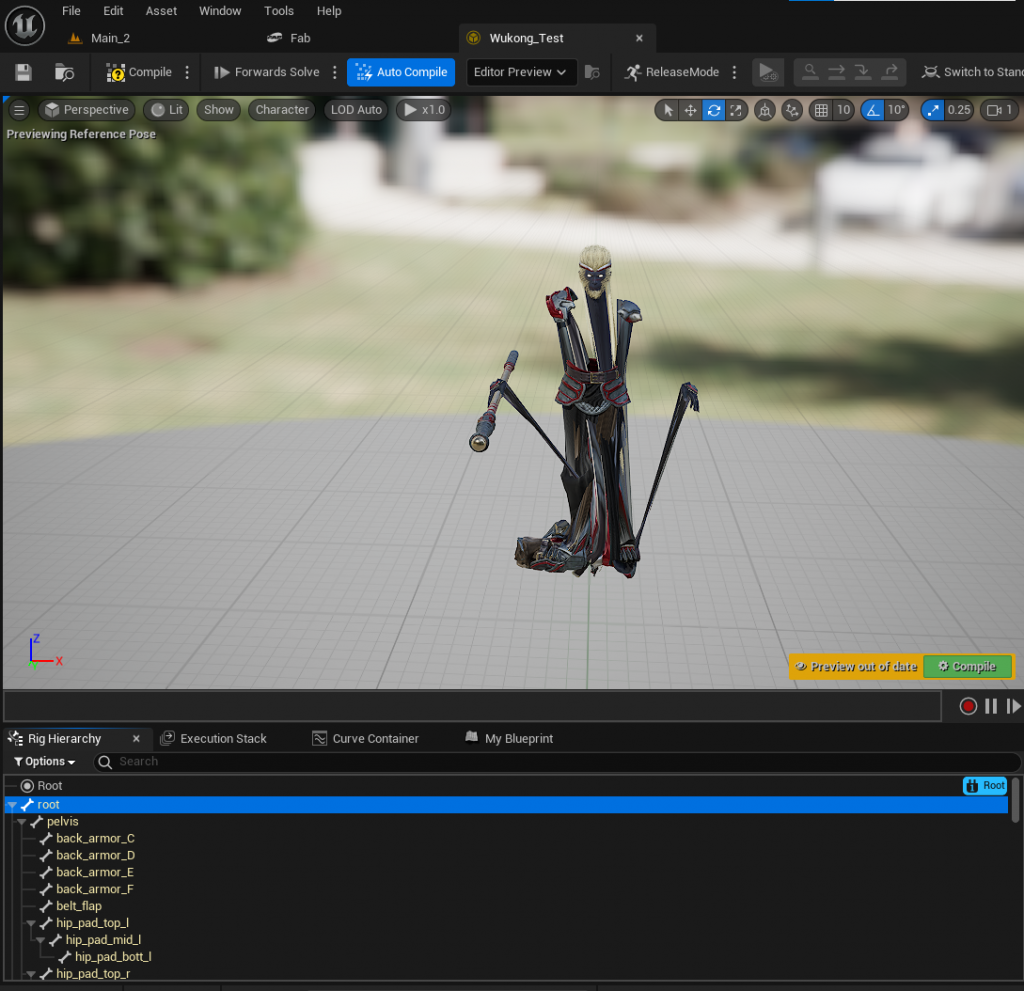Switch to My Blueprint tab
This screenshot has width=1024, height=991.
[509, 738]
